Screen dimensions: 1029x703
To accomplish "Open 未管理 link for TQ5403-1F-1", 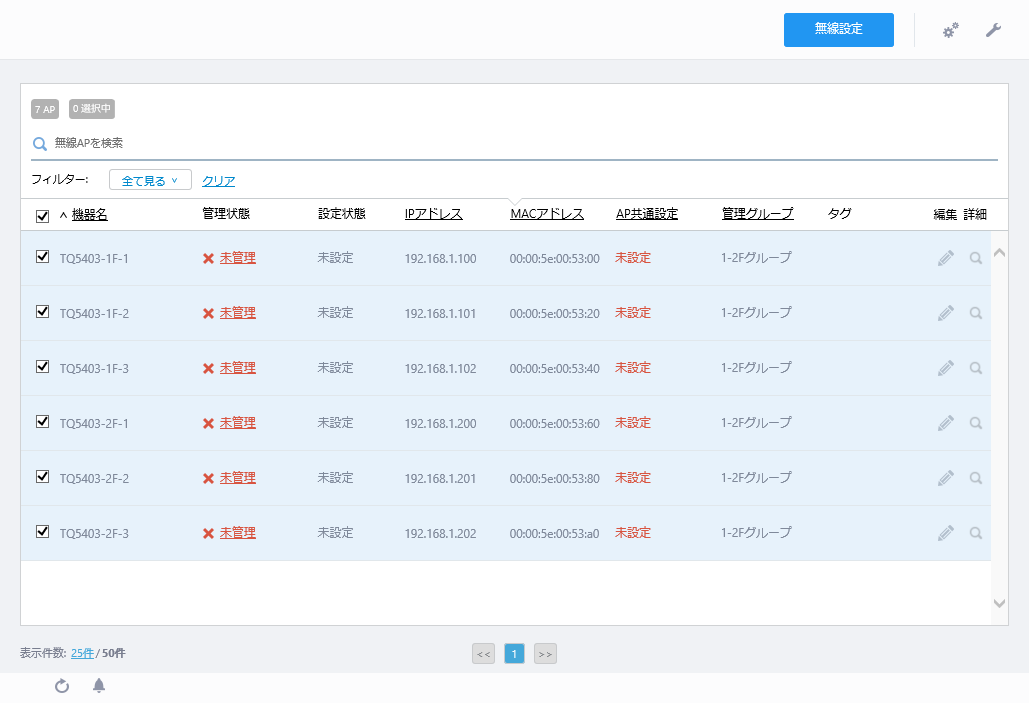I will 238,258.
